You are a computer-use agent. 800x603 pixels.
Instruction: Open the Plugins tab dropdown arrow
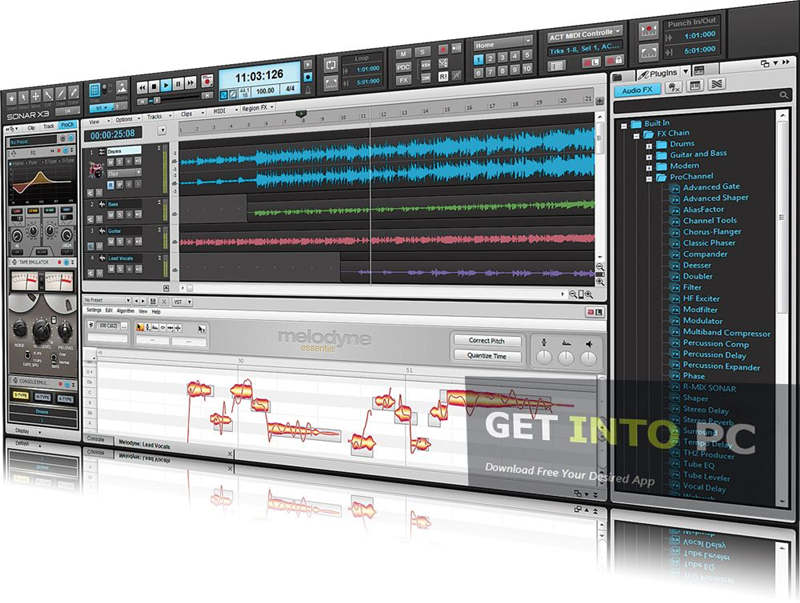[x=685, y=71]
